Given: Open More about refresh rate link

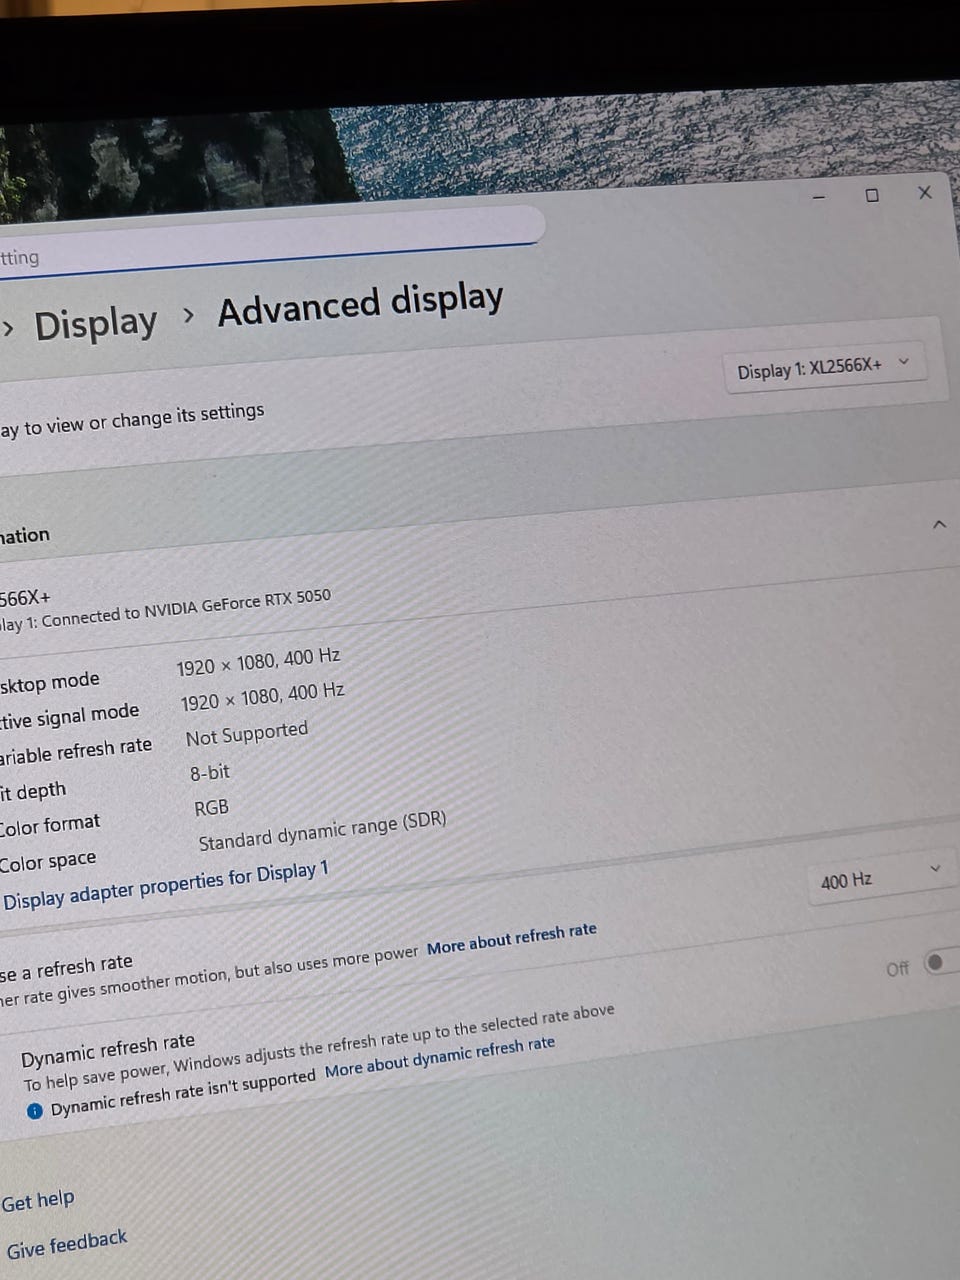Looking at the screenshot, I should [512, 939].
